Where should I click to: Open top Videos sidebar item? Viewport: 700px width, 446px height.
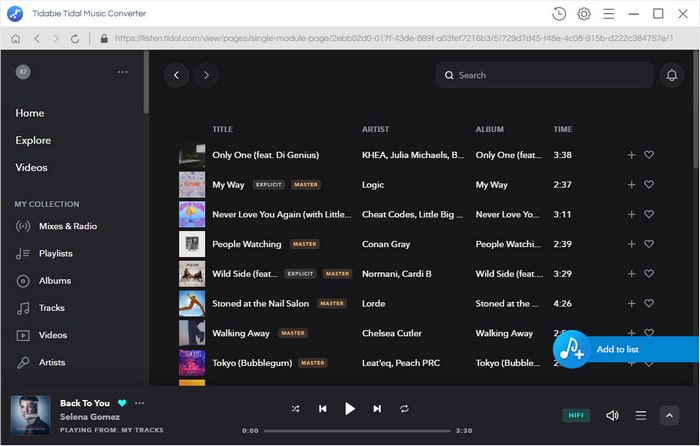pos(31,167)
